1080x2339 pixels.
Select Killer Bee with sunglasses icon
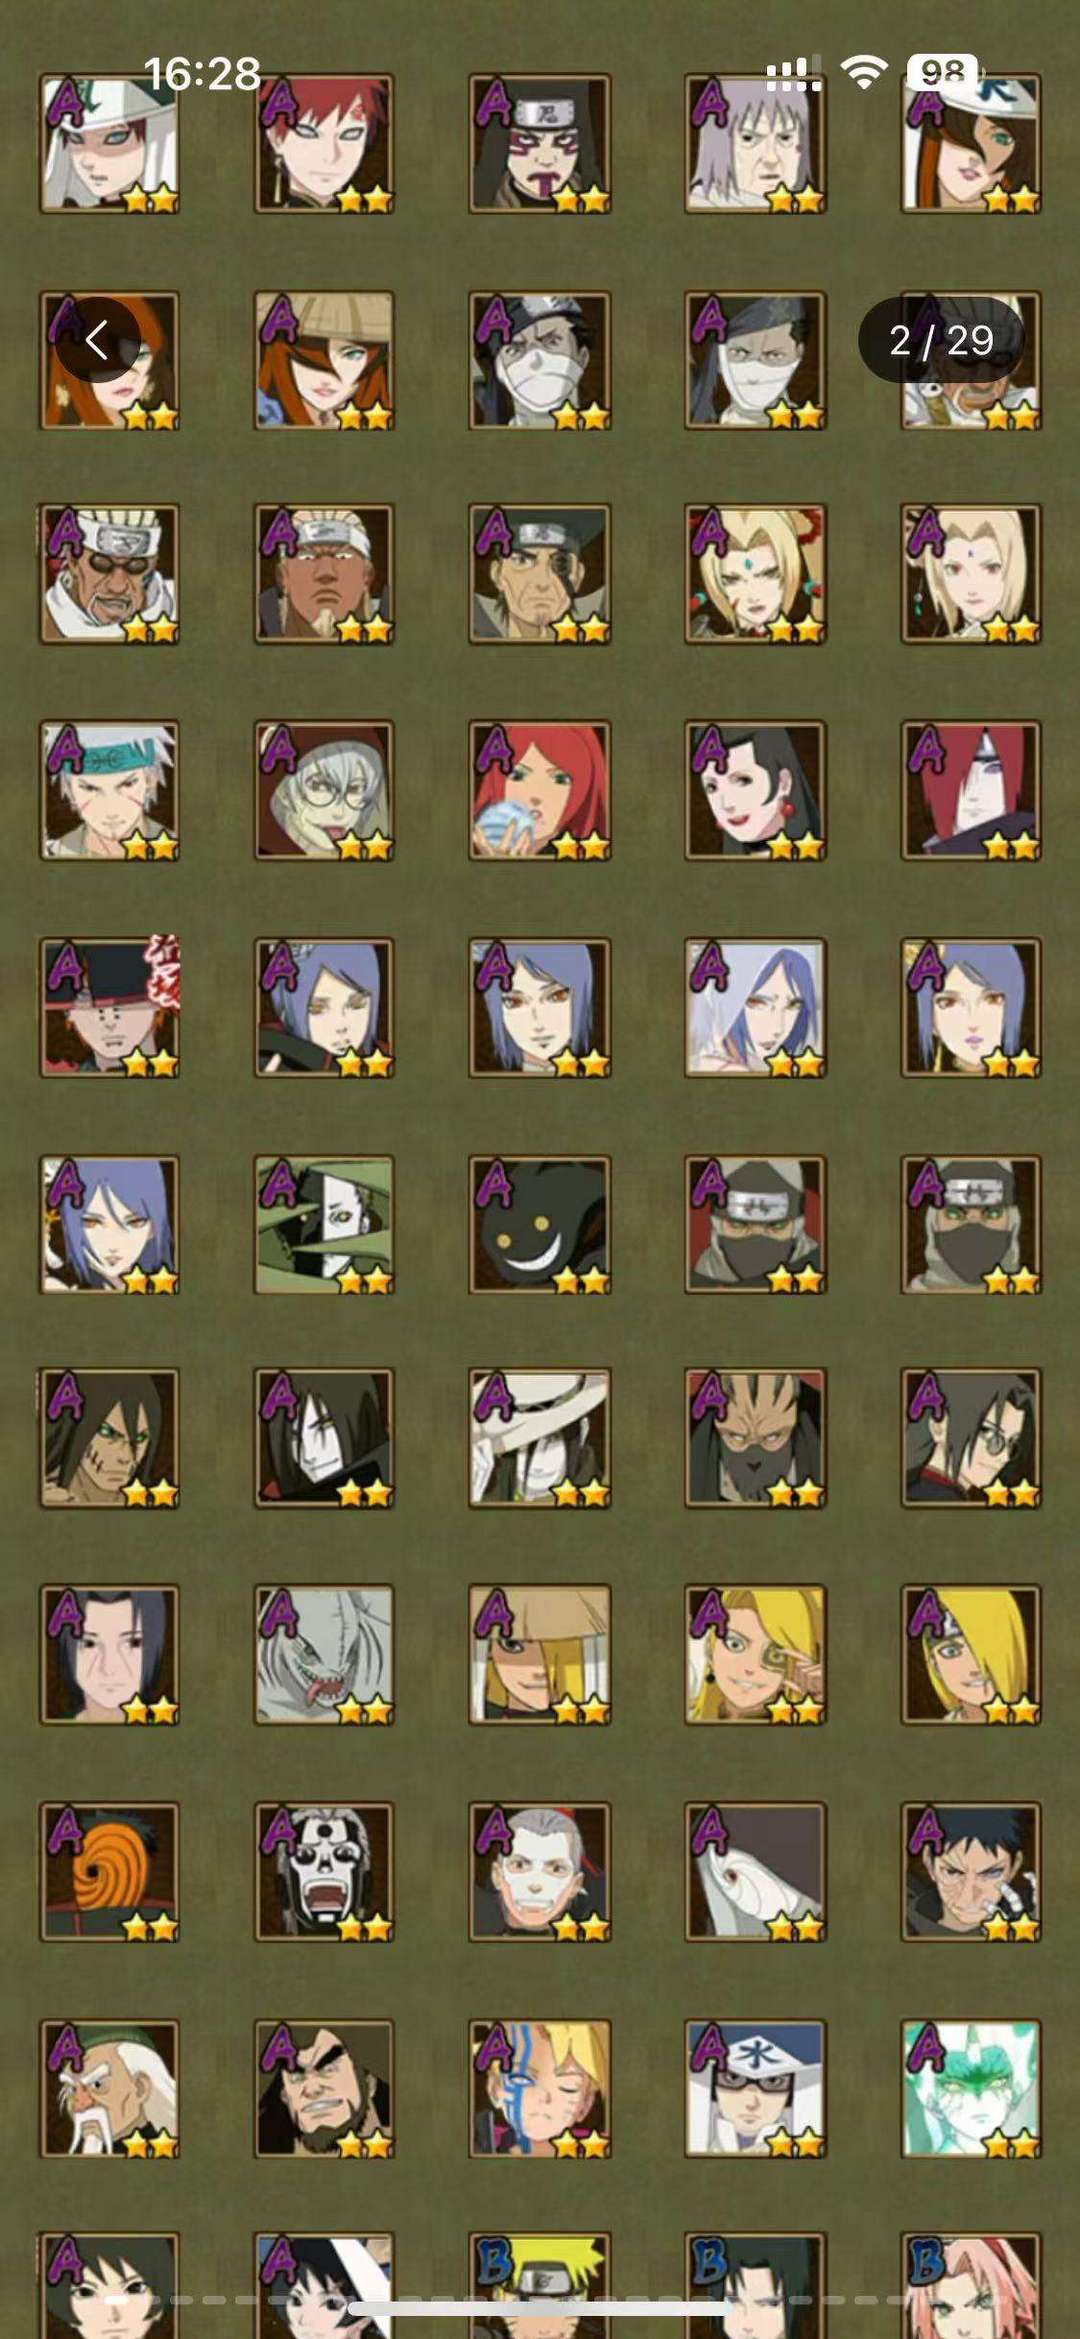point(109,574)
